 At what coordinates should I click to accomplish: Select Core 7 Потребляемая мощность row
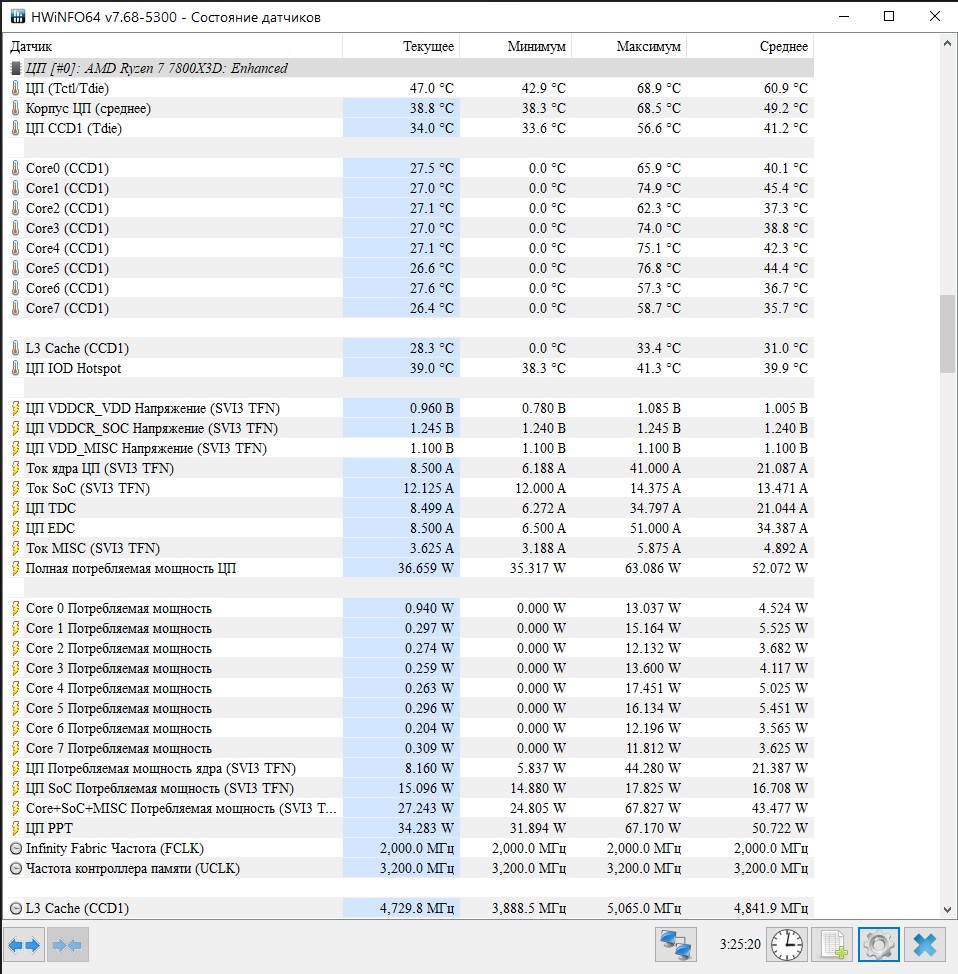(x=411, y=749)
